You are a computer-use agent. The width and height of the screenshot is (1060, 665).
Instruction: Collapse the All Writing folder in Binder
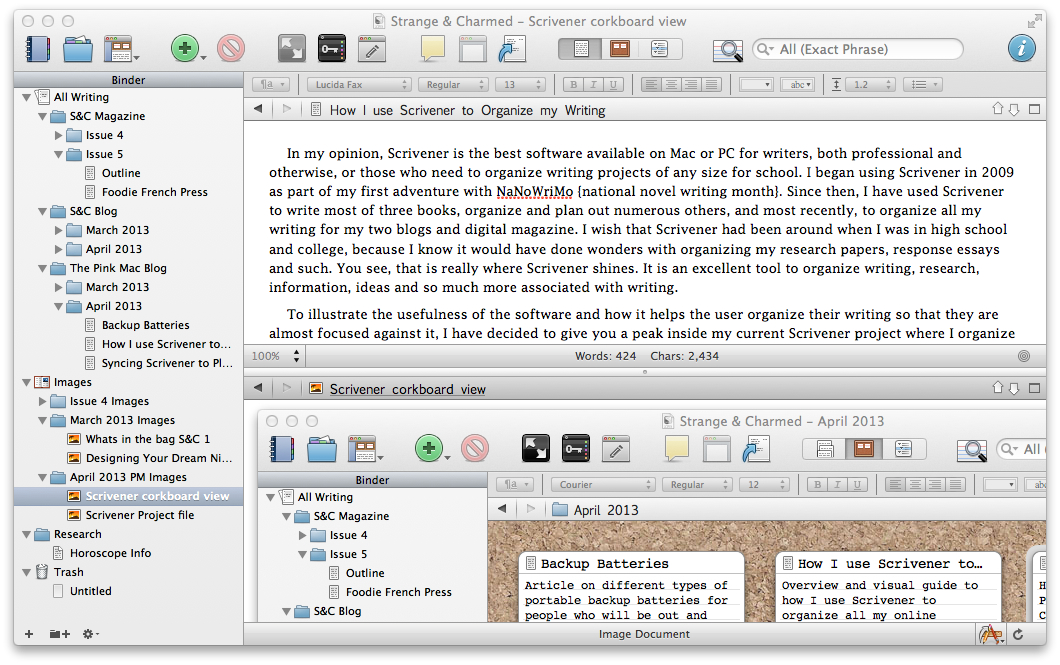[26, 97]
